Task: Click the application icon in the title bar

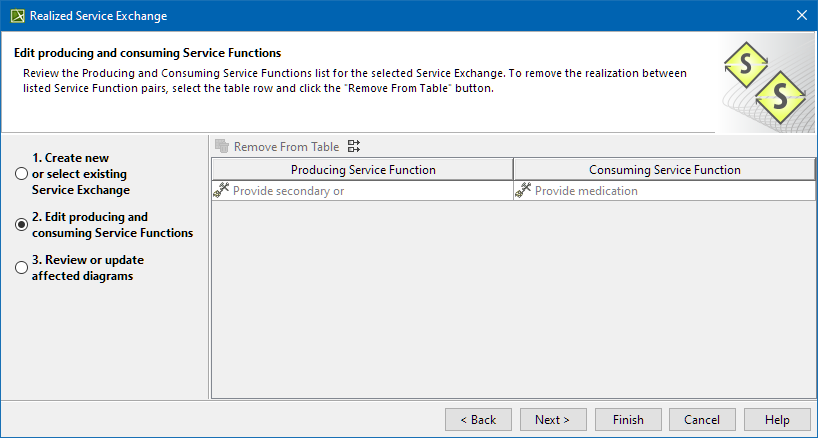Action: click(16, 16)
